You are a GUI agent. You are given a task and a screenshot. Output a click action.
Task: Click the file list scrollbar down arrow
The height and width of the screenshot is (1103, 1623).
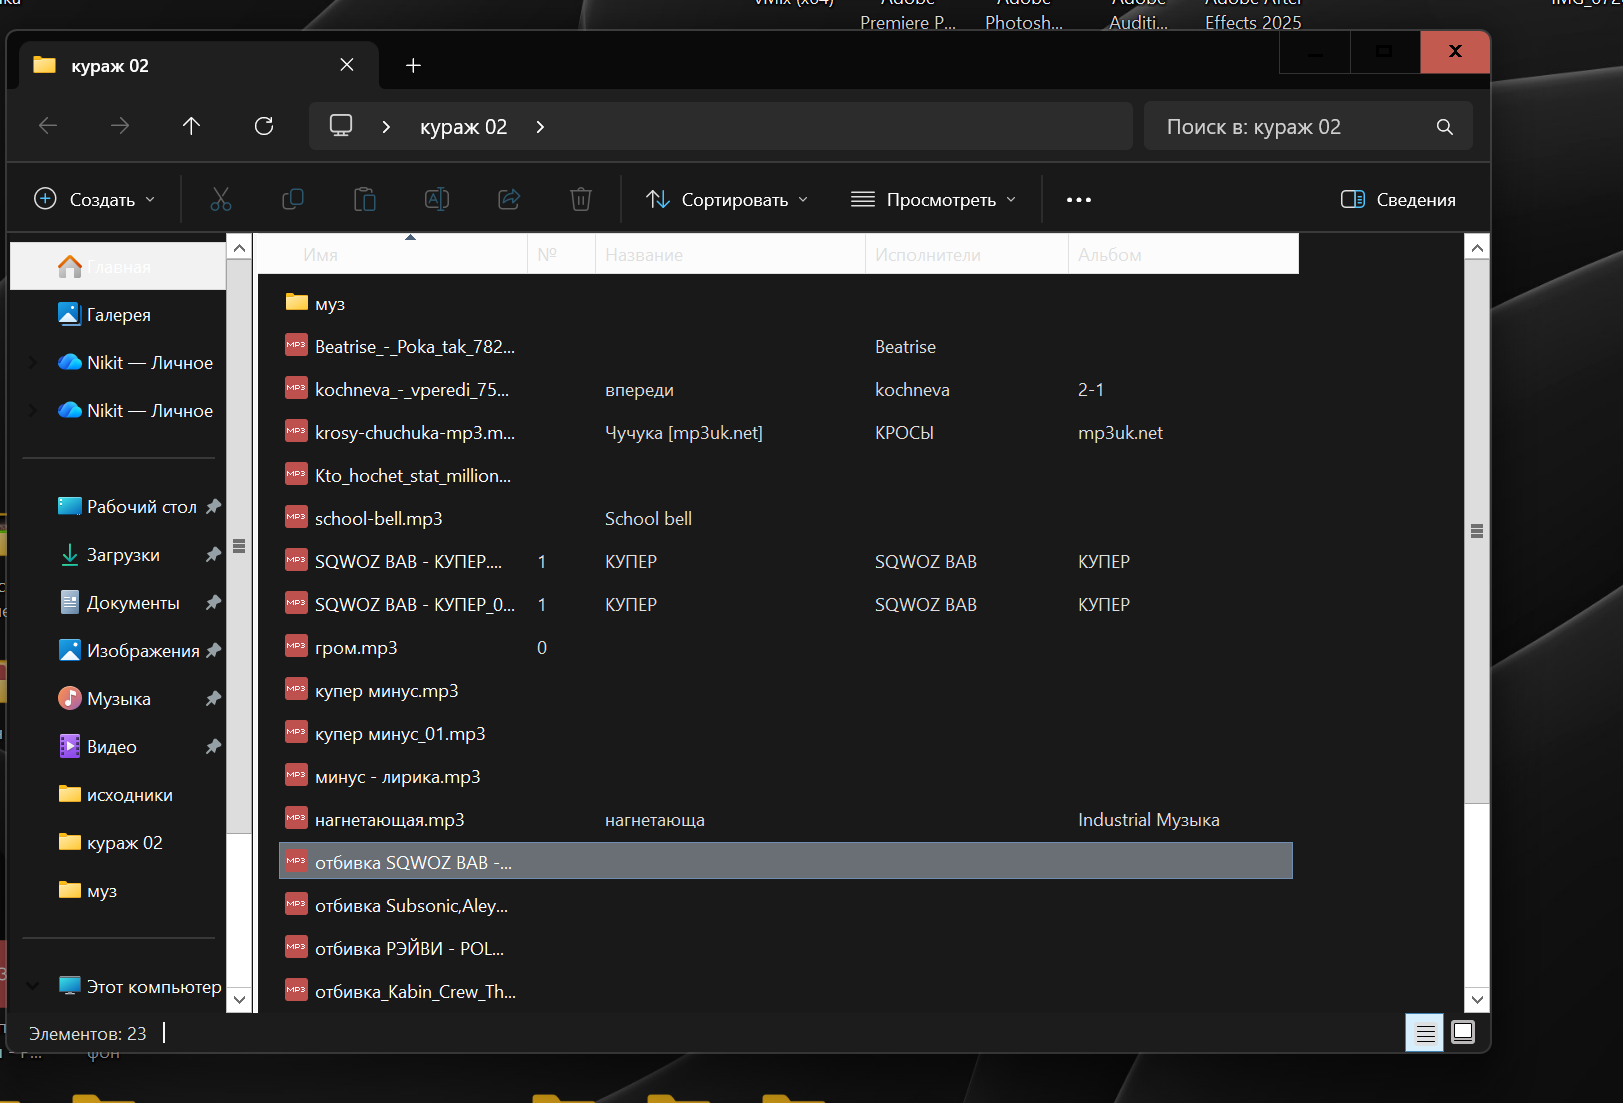pyautogui.click(x=1477, y=999)
